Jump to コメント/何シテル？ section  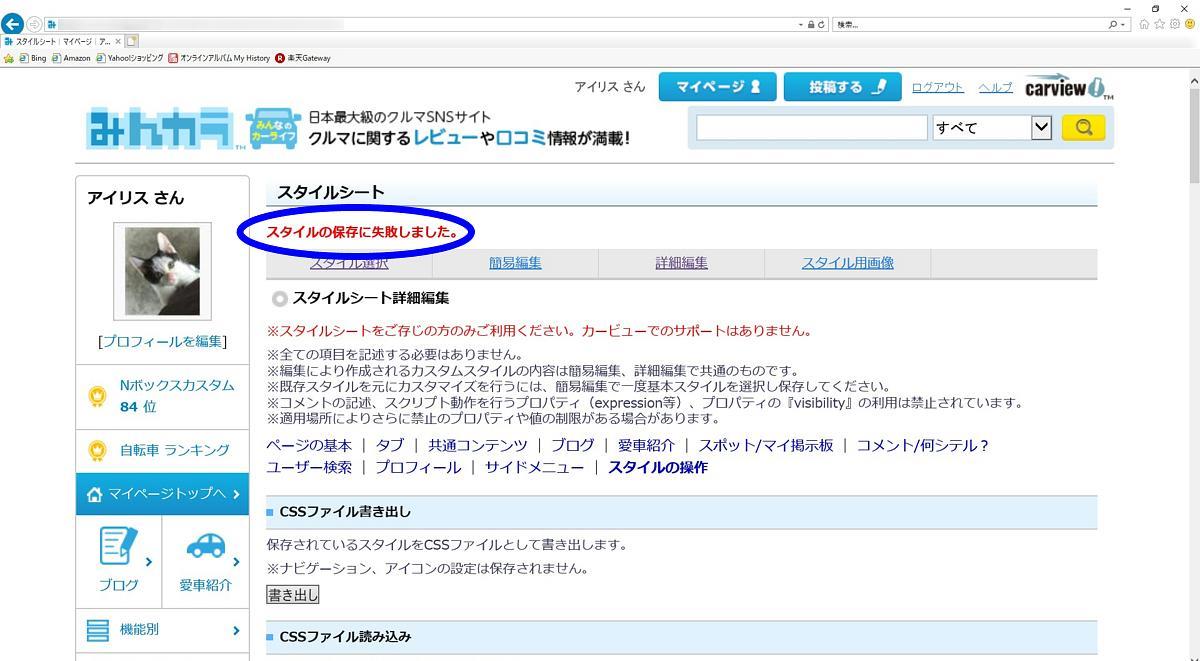922,446
